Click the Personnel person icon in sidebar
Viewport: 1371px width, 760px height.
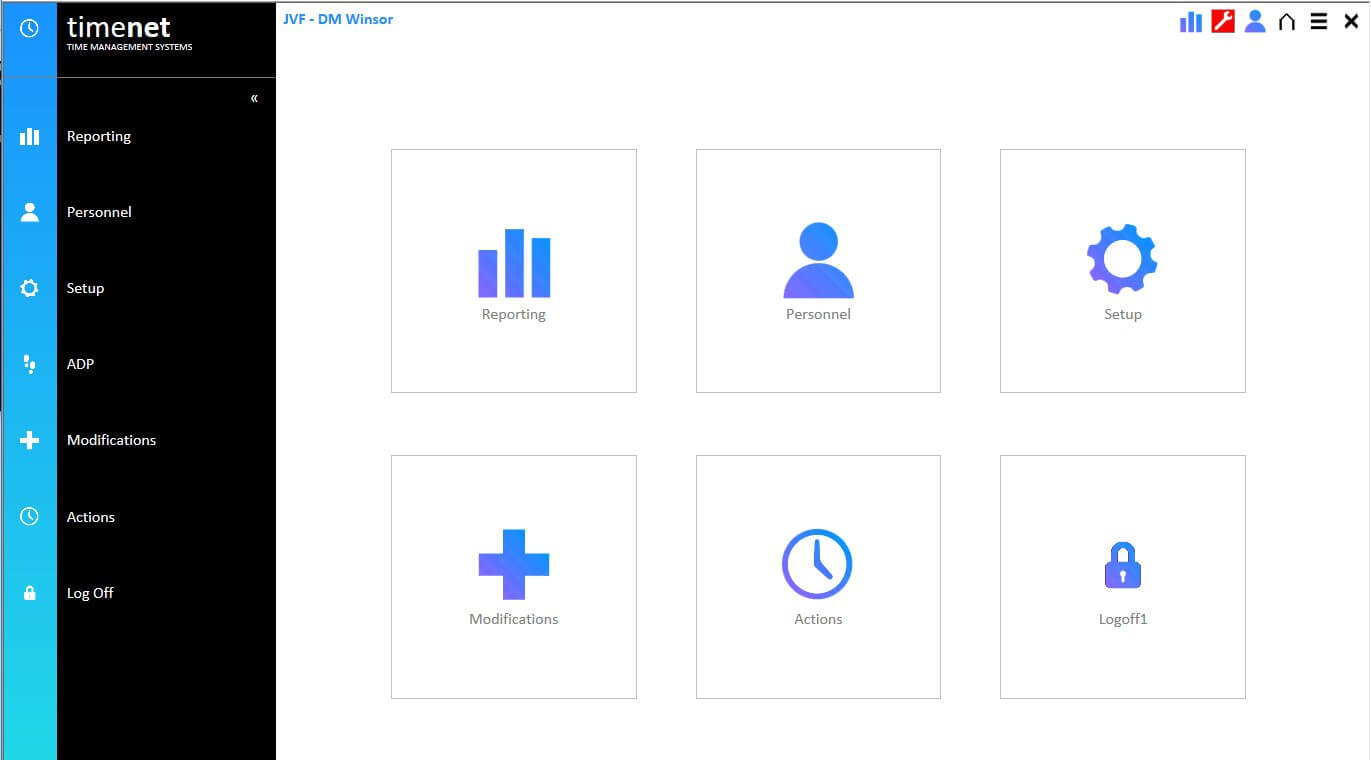click(x=30, y=211)
